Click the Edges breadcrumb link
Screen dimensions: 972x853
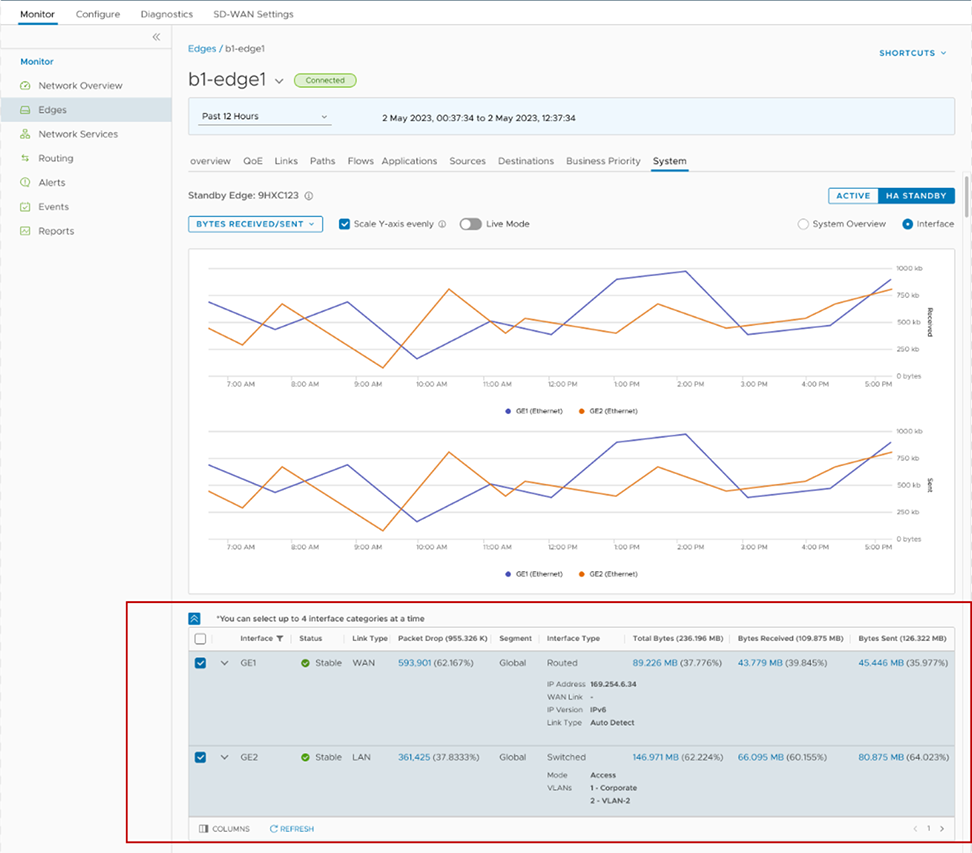(202, 48)
